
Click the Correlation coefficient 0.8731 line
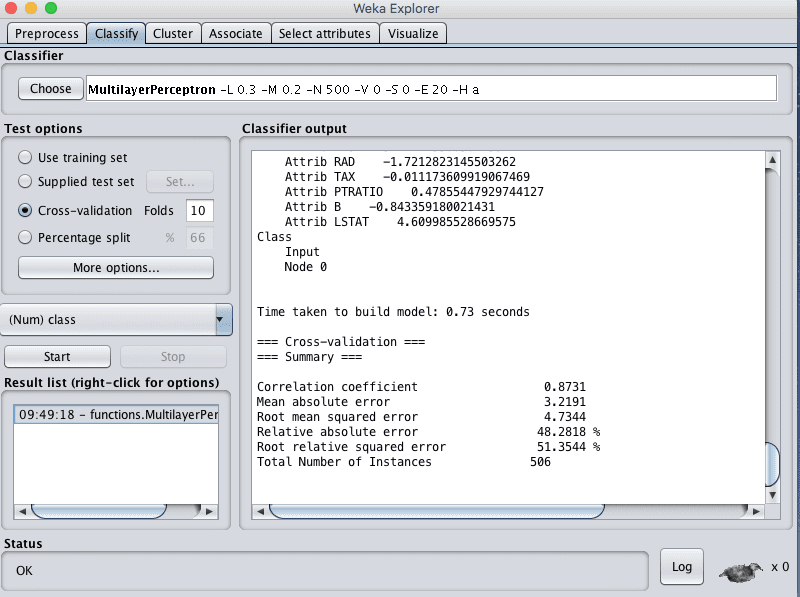tap(421, 387)
